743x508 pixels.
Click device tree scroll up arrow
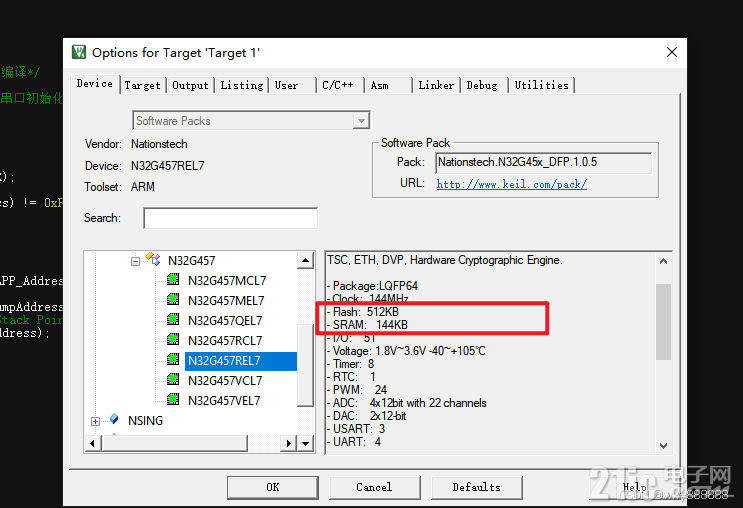305,260
